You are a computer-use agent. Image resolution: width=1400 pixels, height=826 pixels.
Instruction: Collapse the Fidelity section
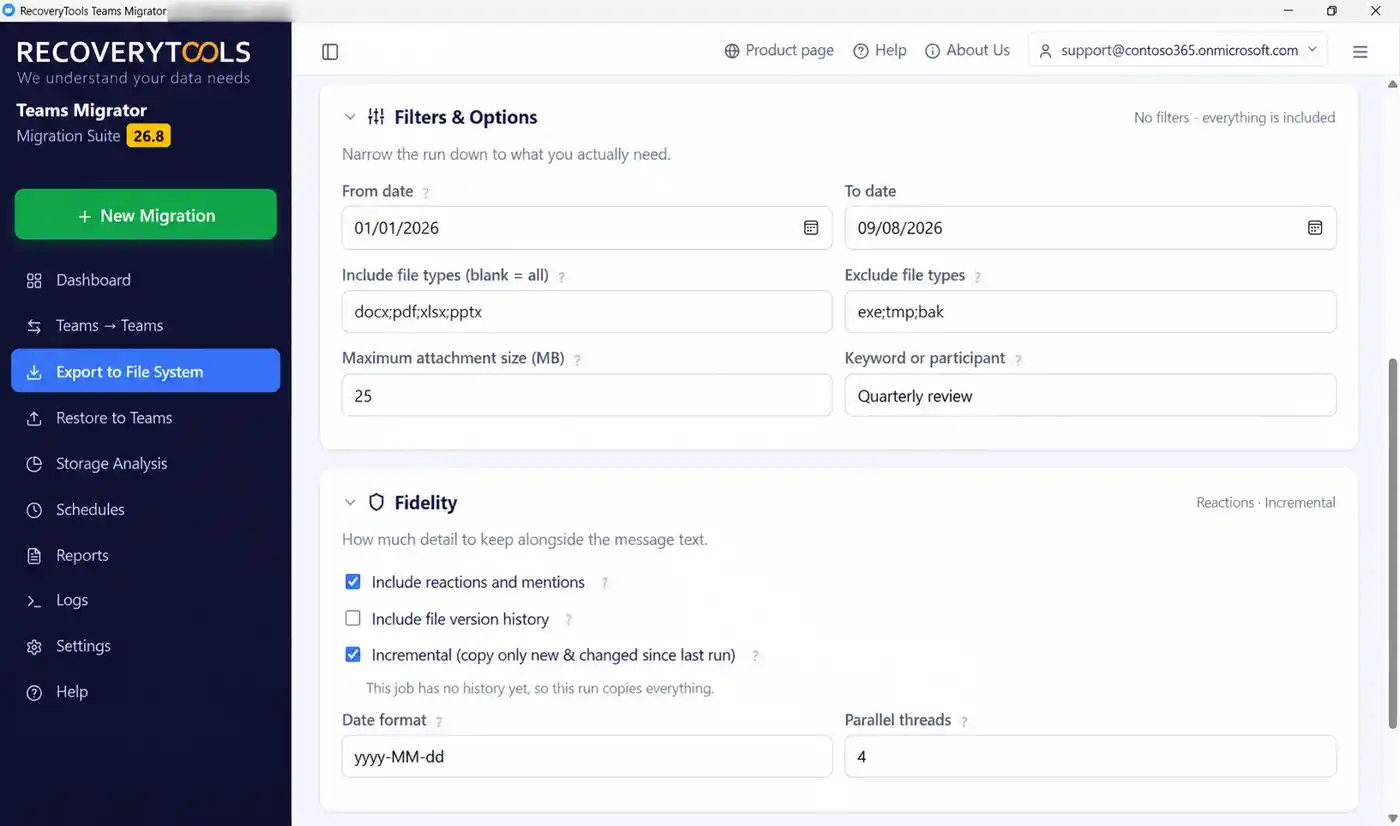pyautogui.click(x=350, y=502)
